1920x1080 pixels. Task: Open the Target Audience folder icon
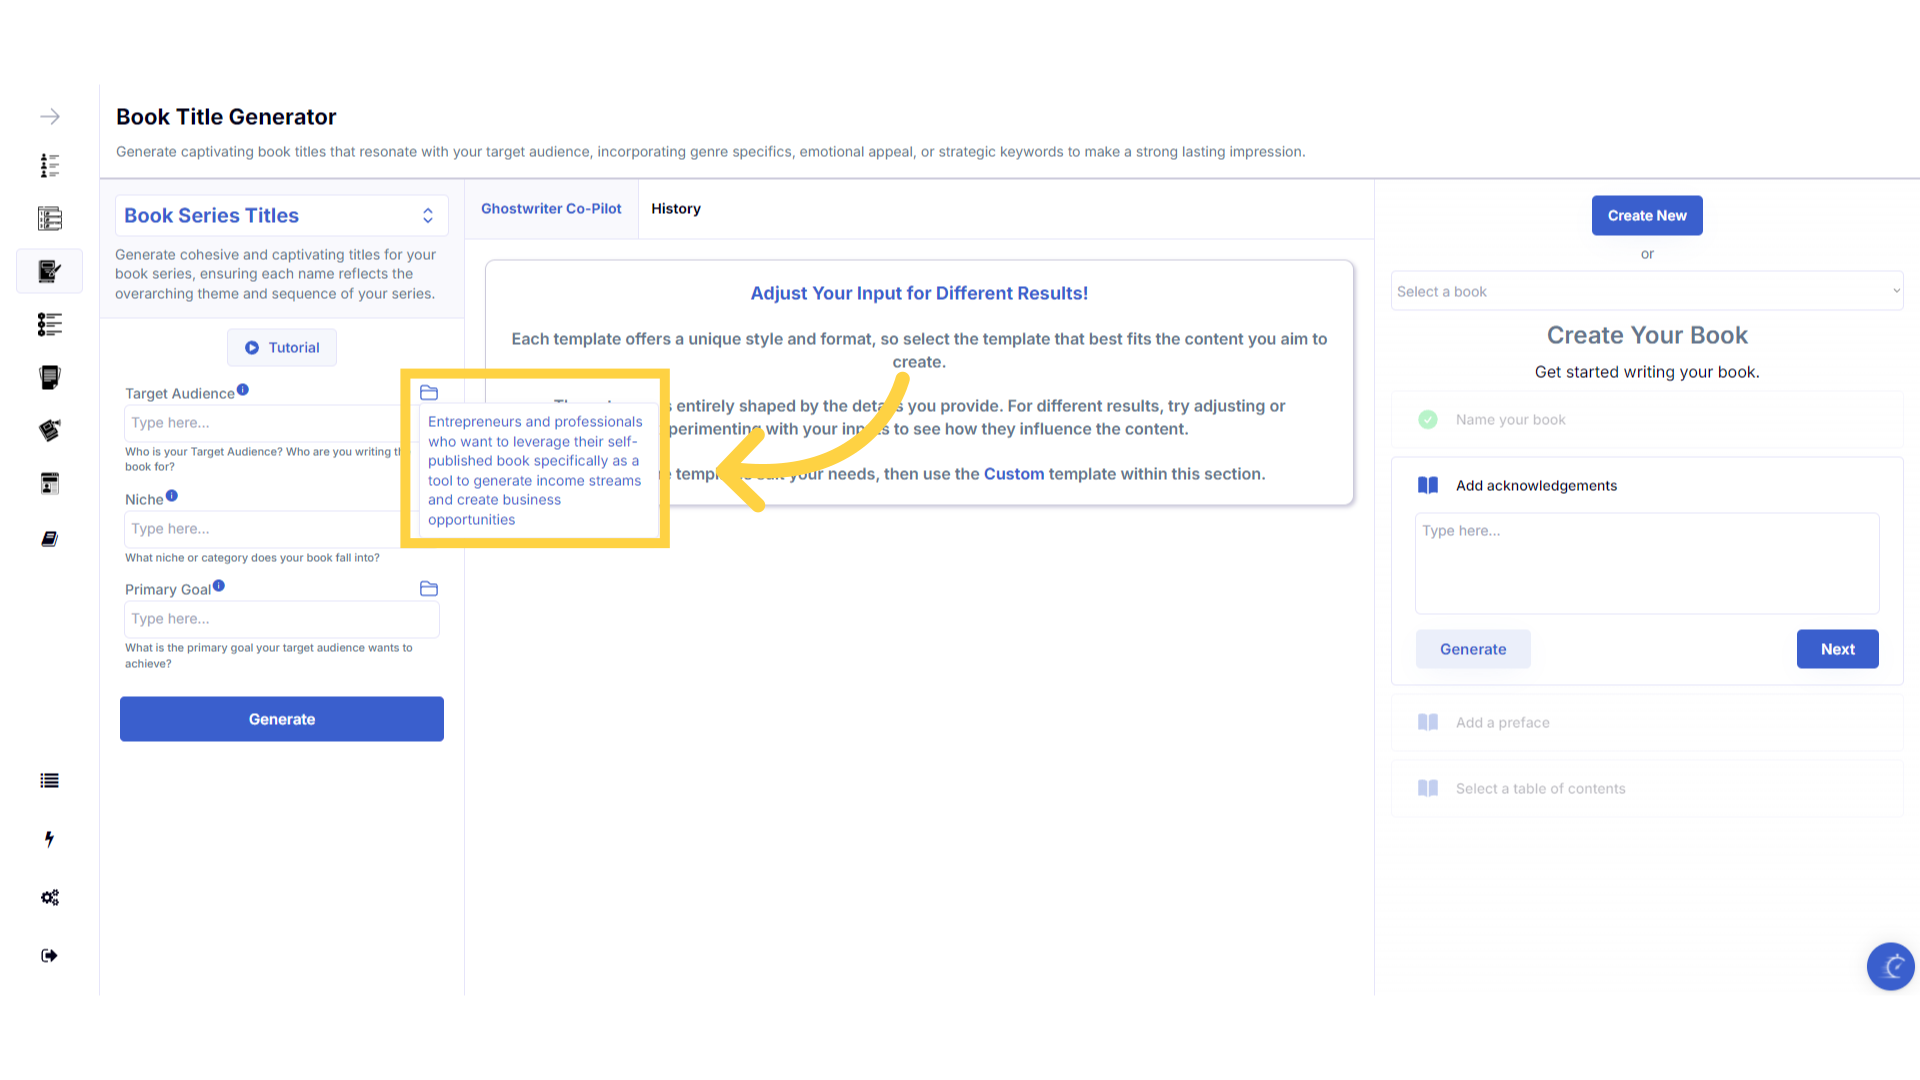(429, 393)
